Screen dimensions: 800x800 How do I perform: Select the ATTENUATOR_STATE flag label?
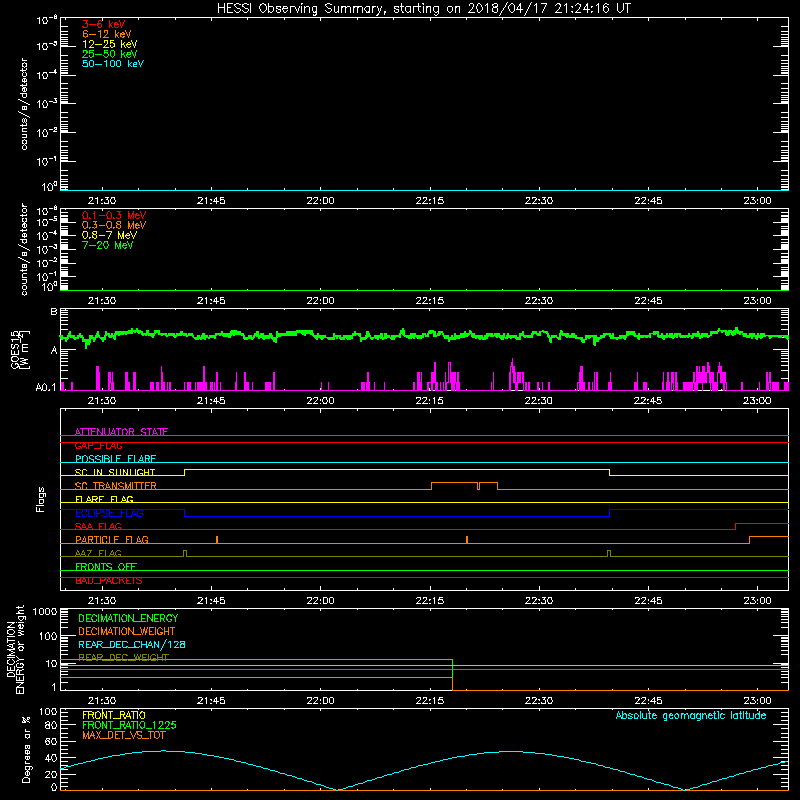(121, 432)
